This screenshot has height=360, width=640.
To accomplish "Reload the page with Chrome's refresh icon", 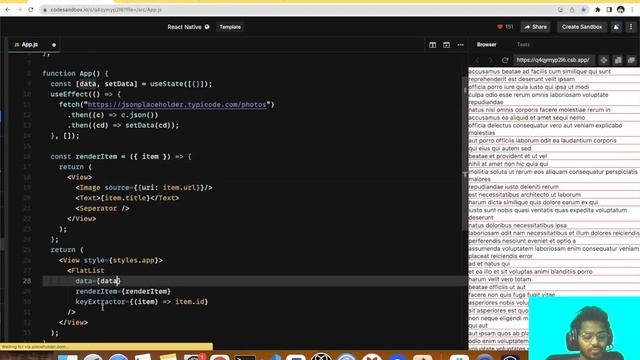I will click(31, 9).
